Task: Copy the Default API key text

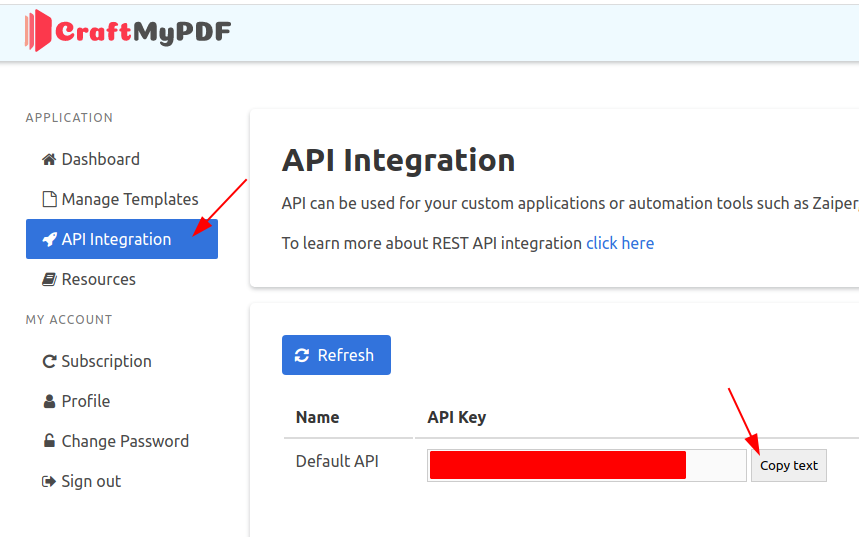Action: click(788, 465)
